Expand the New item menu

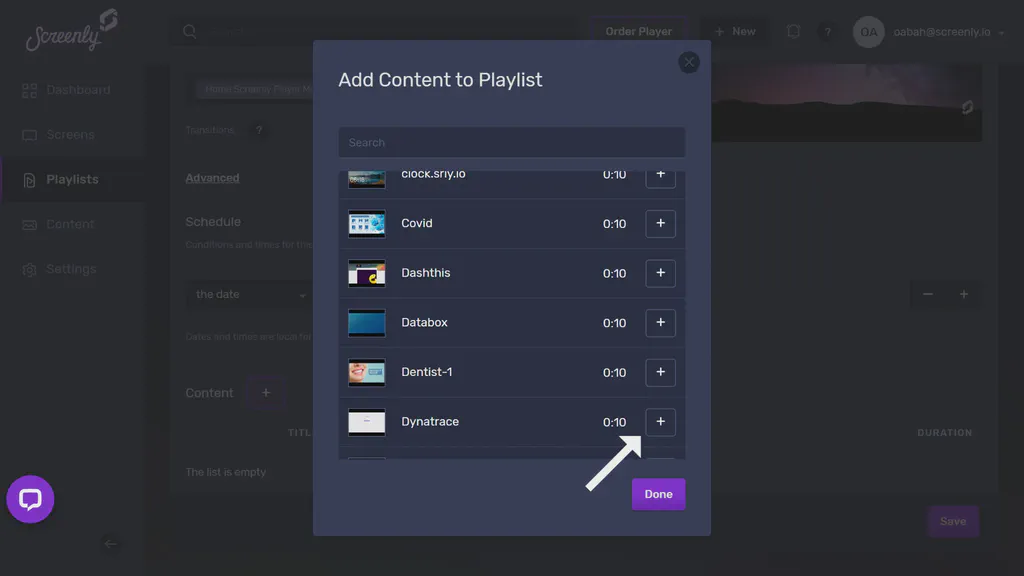pos(734,31)
